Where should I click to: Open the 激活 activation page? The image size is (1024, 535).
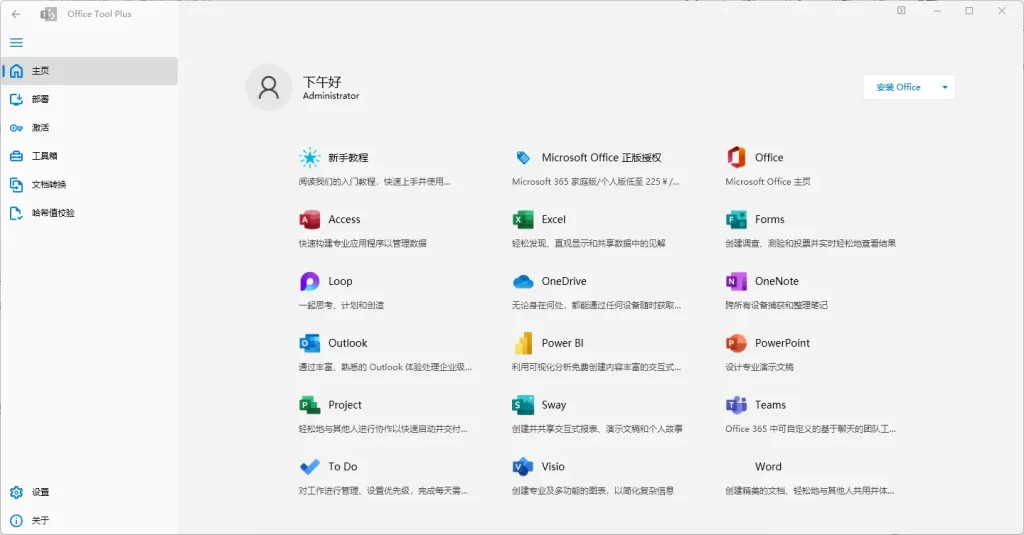(x=89, y=127)
